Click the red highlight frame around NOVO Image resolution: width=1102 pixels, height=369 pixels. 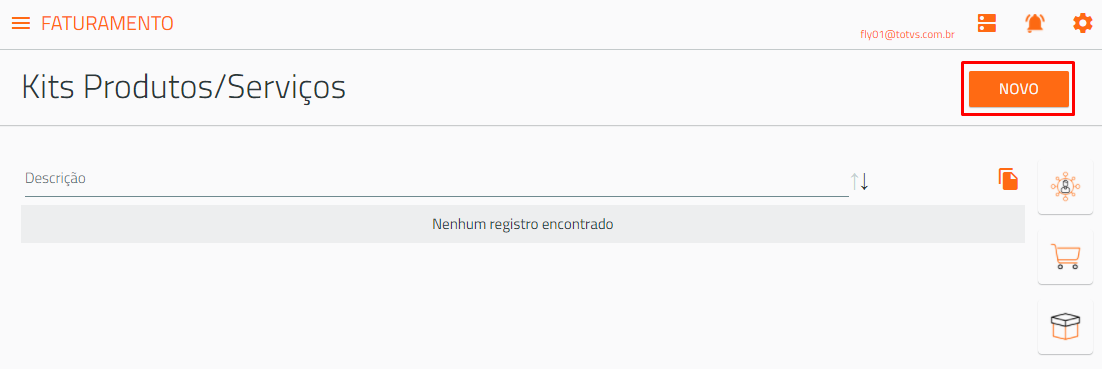click(1018, 63)
